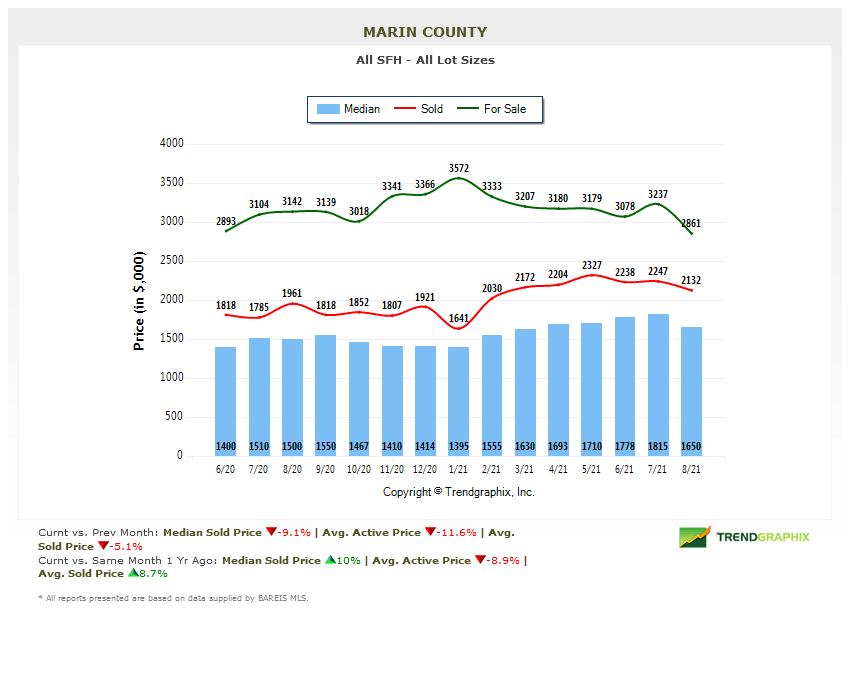Click the blue Median legend swatch
This screenshot has height=700, width=850.
click(328, 108)
